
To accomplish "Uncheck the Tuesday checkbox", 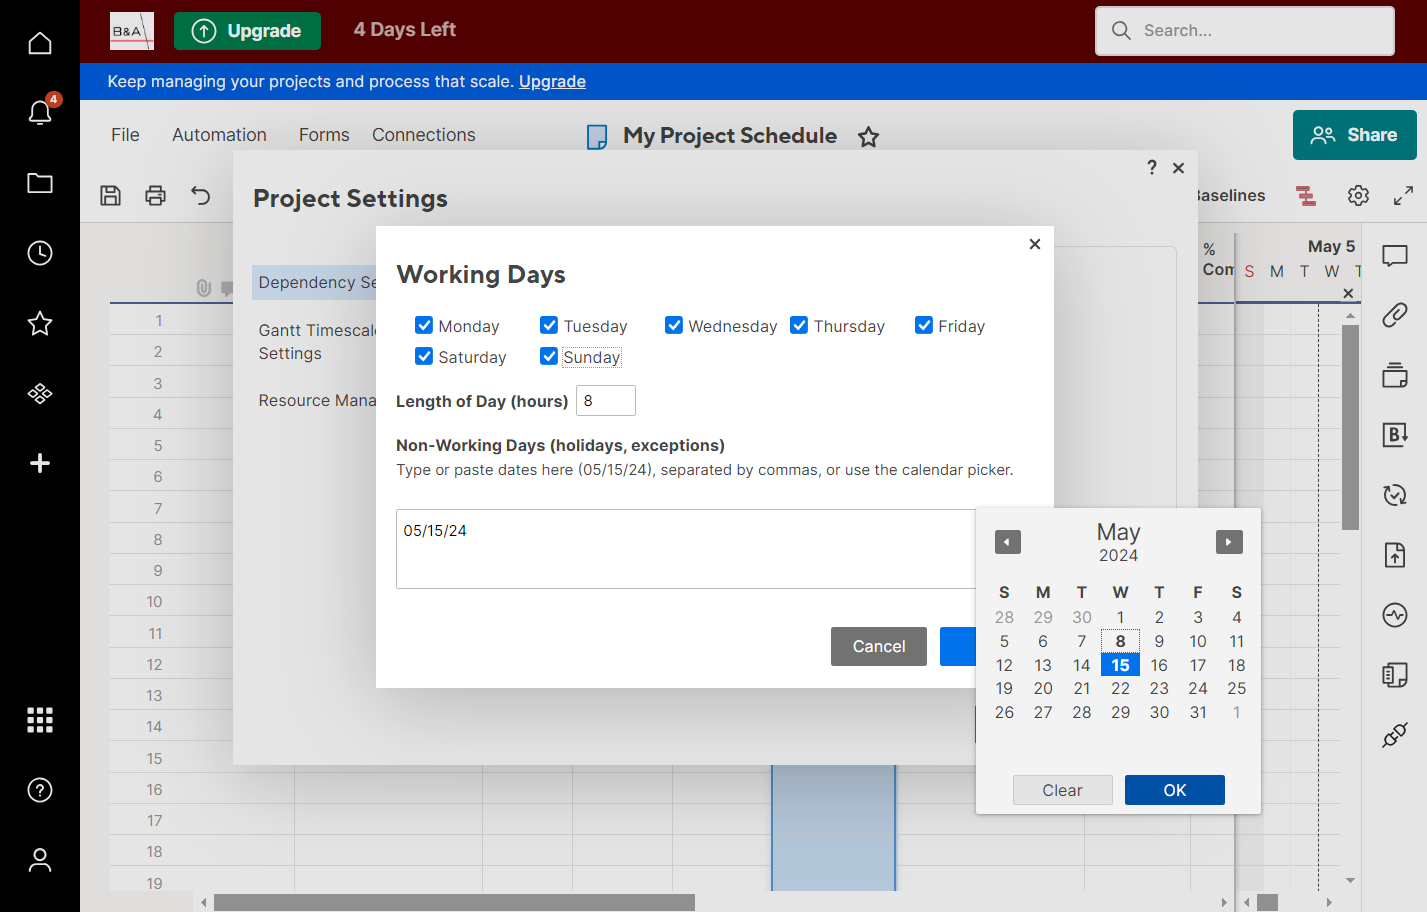I will 549,325.
